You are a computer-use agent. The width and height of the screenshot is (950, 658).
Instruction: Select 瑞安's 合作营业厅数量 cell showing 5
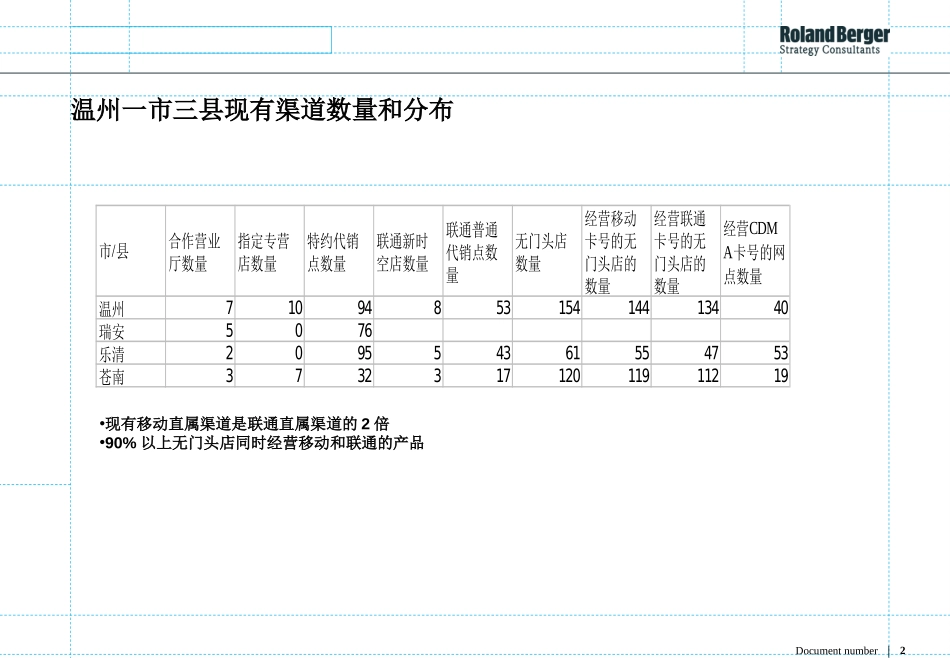point(200,331)
